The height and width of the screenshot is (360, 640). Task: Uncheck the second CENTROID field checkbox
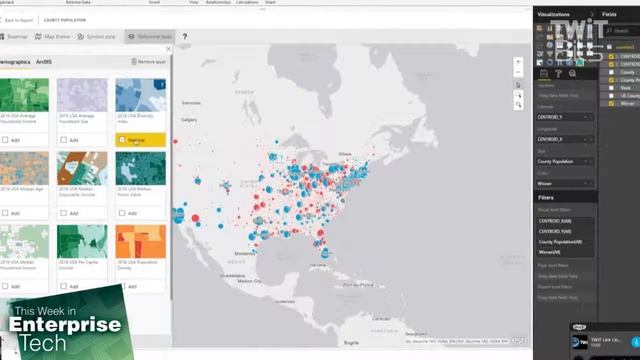611,64
